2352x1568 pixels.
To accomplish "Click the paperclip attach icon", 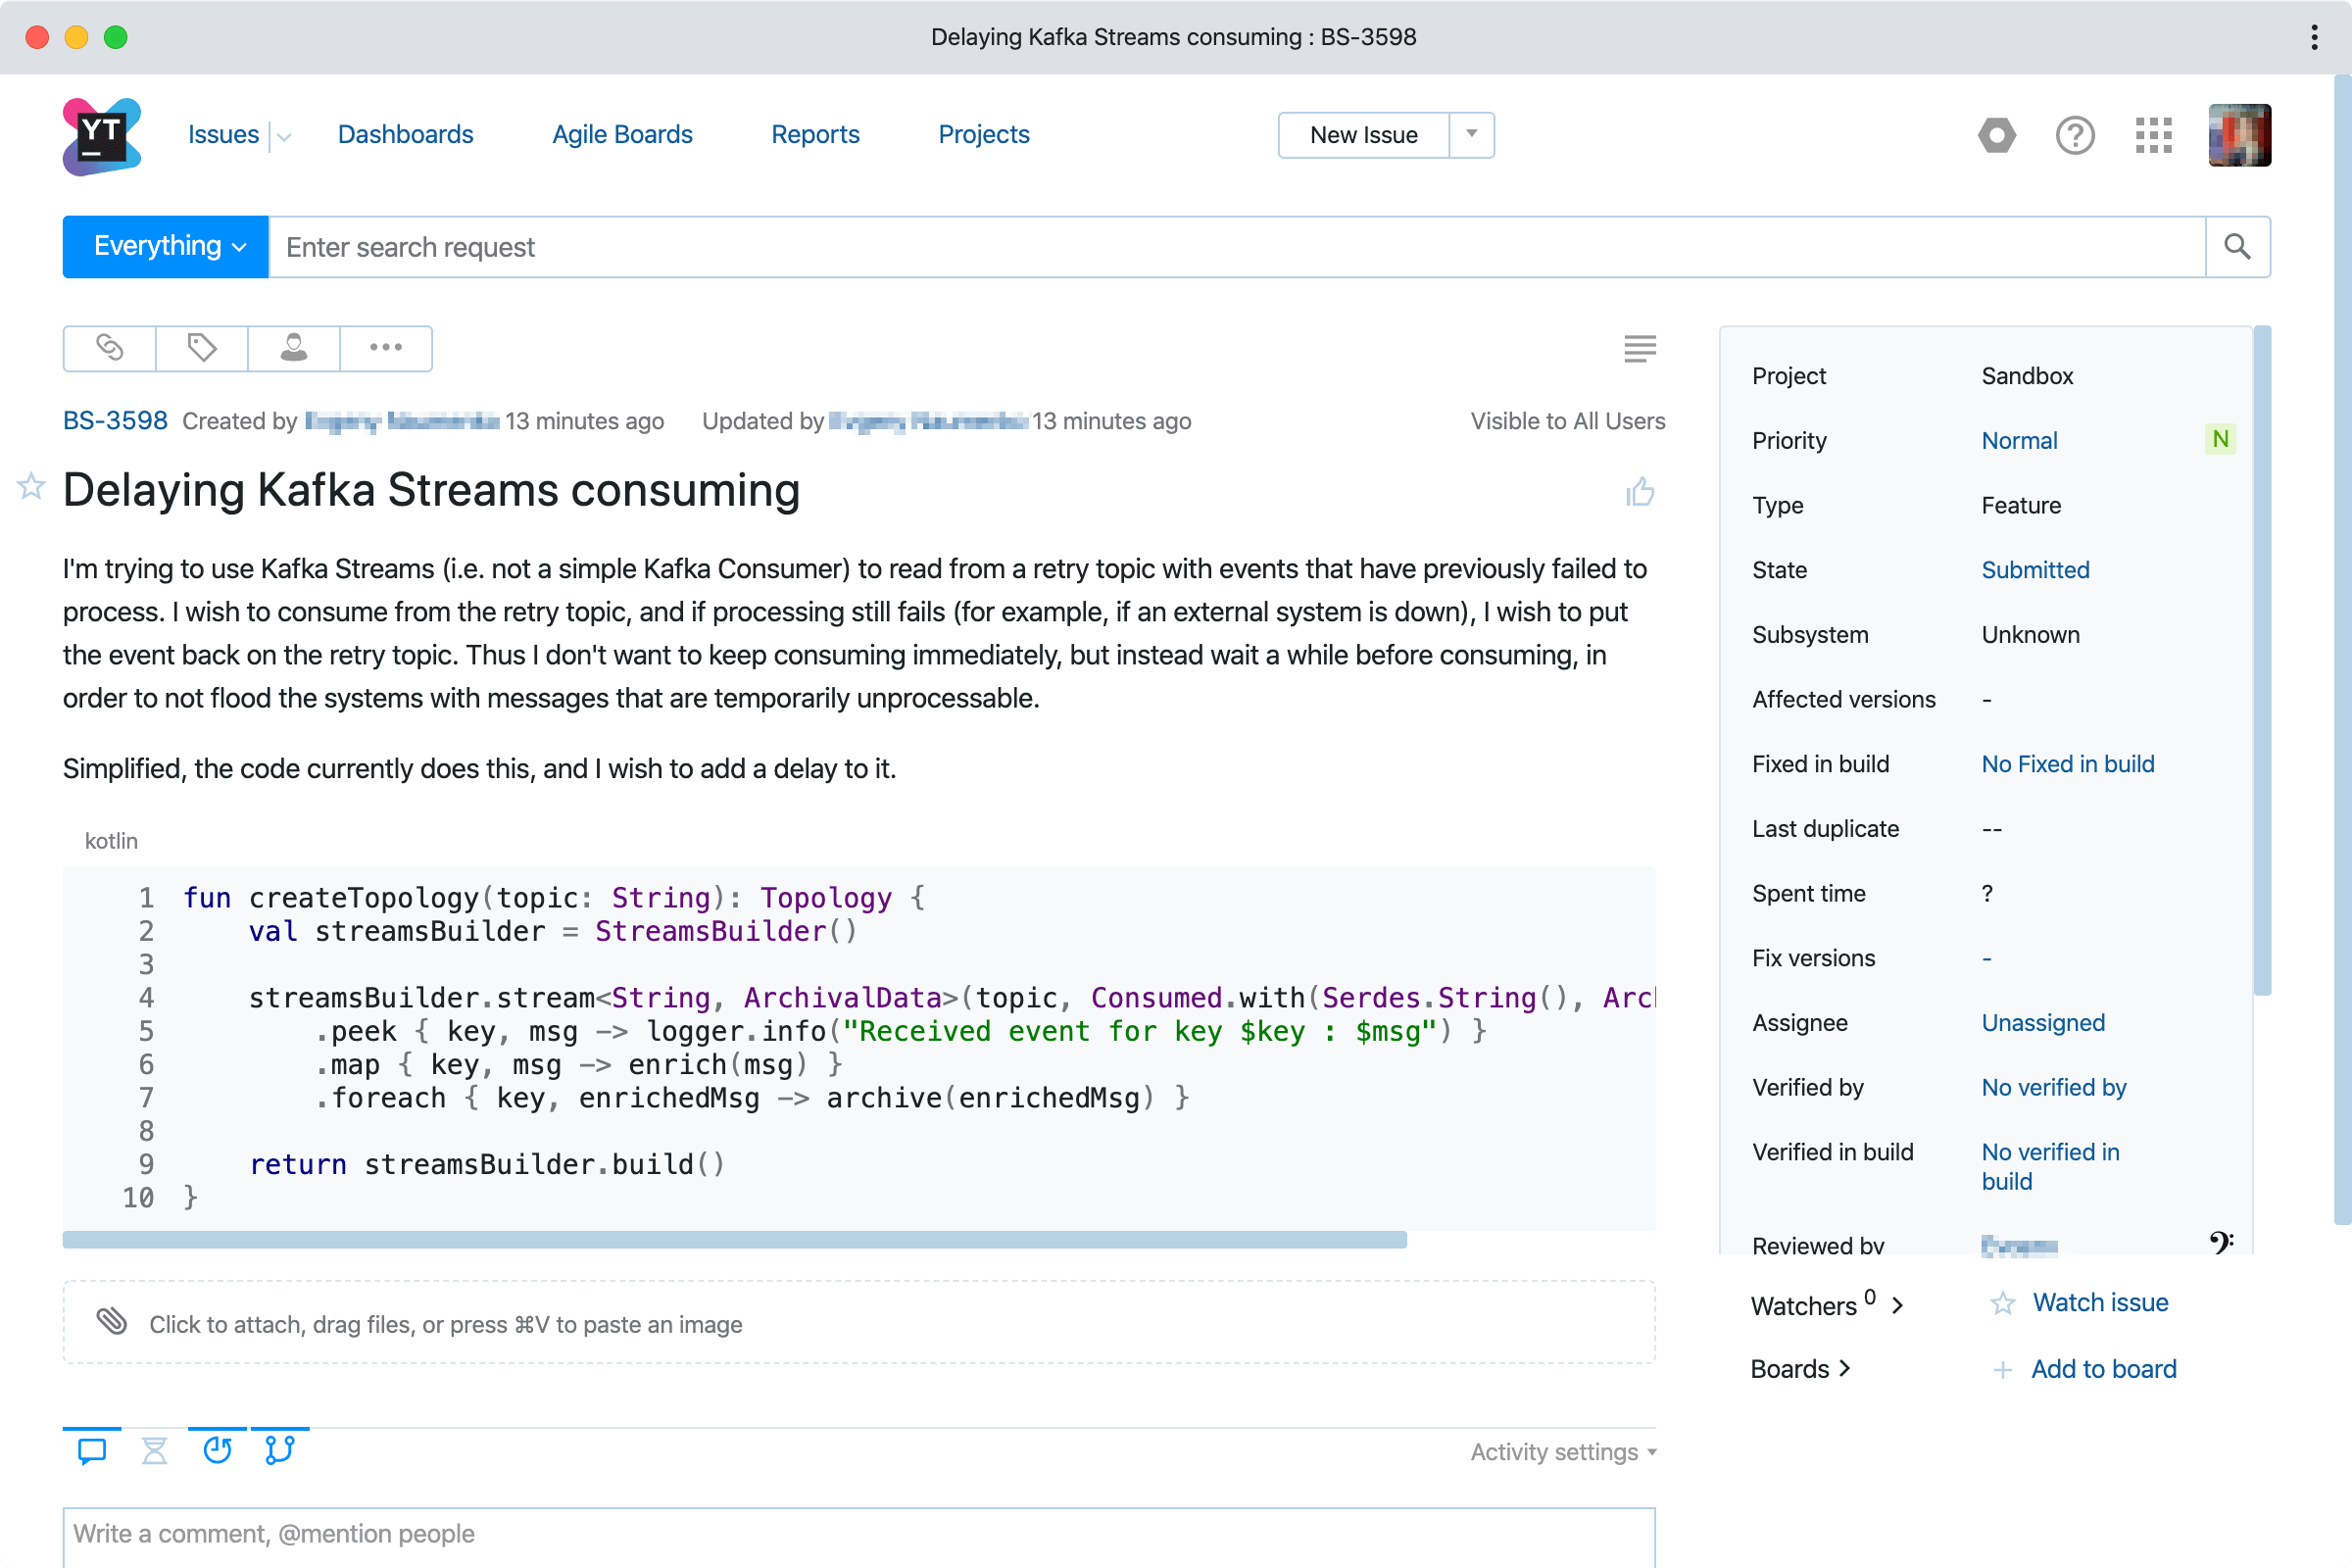I will pos(112,1322).
